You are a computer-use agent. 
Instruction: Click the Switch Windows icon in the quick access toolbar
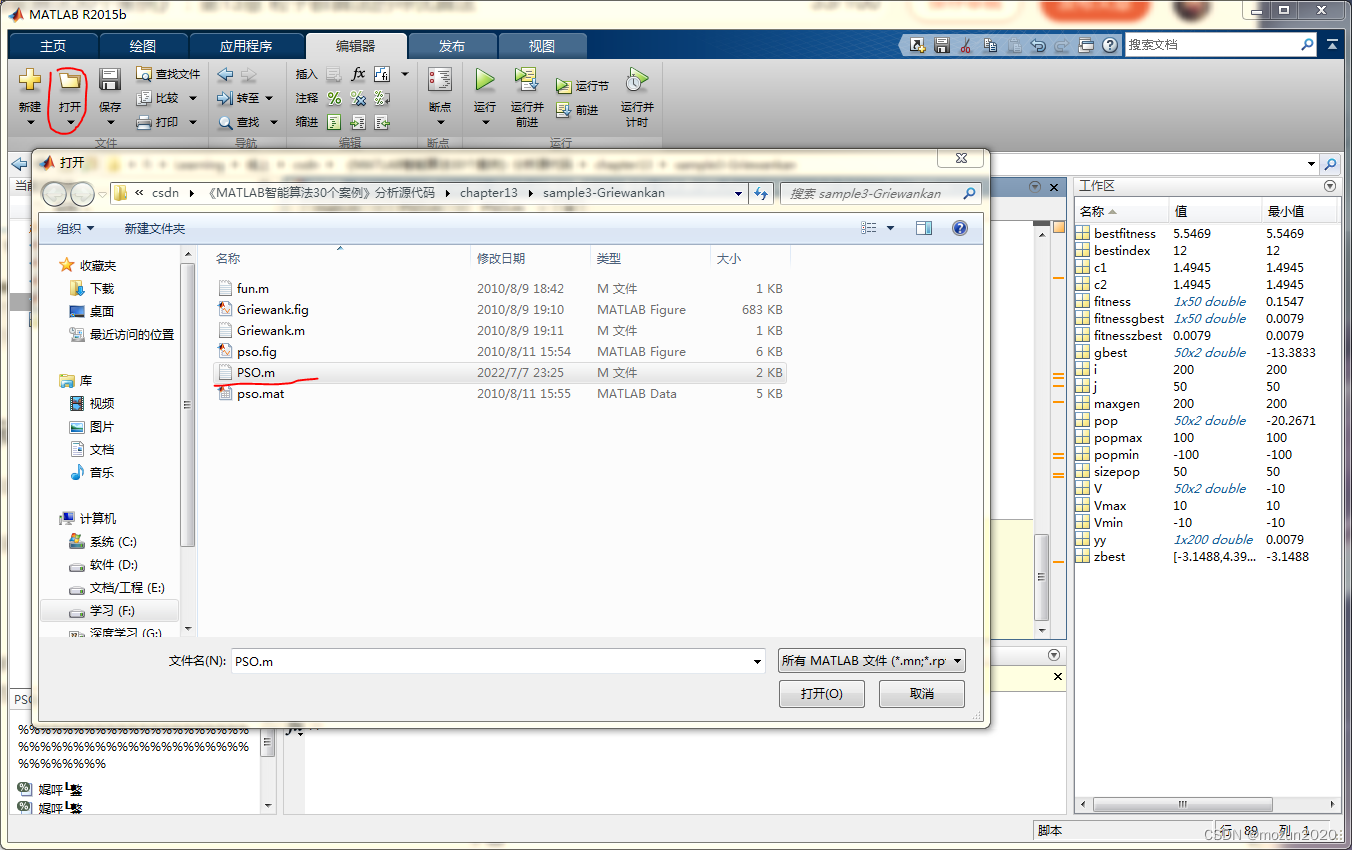1086,45
